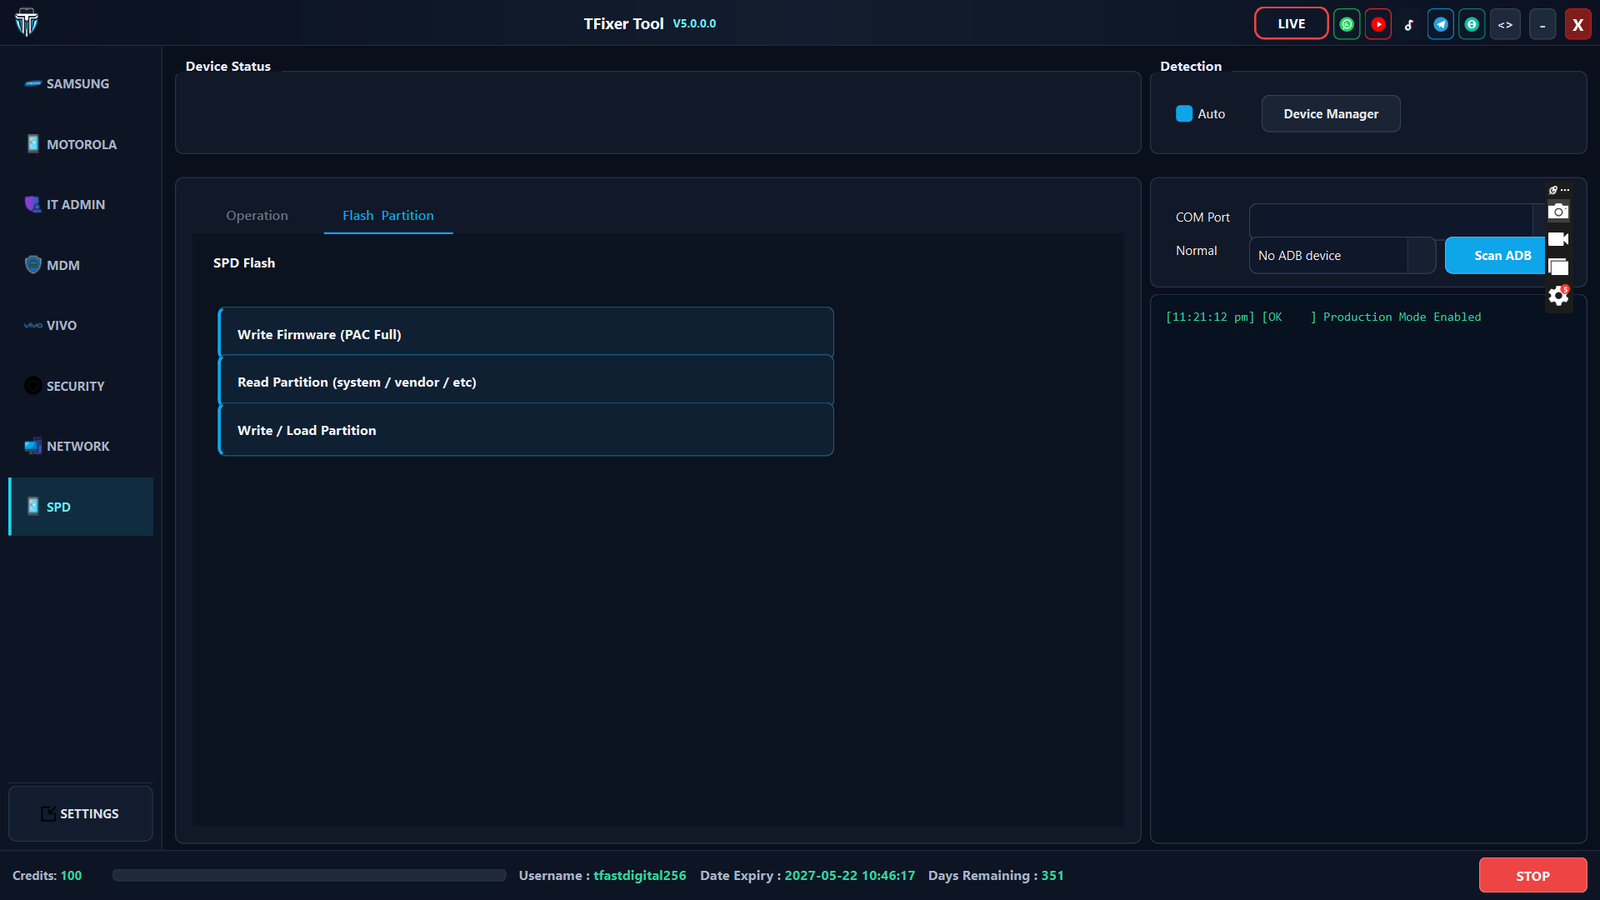Click the Detection panel title
Screen dimensions: 1600x900
pyautogui.click(x=1191, y=66)
